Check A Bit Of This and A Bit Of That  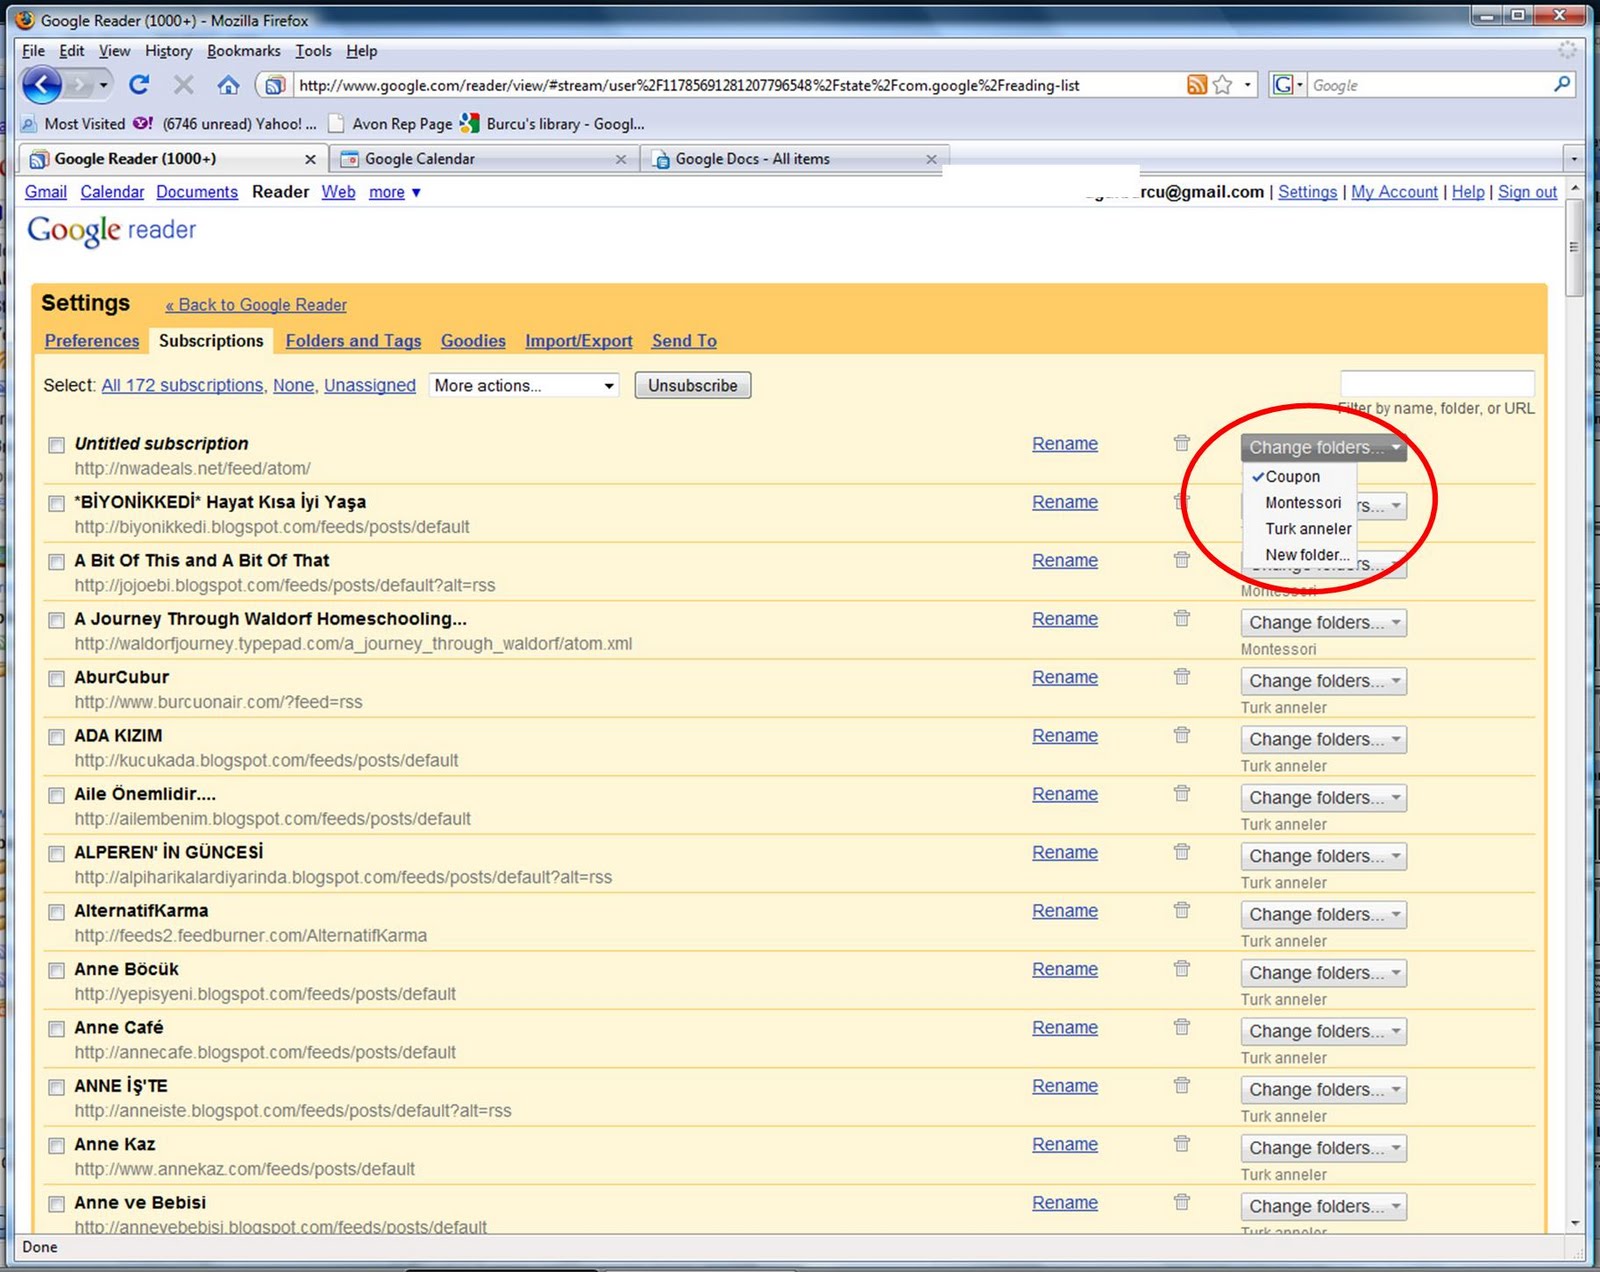[57, 562]
